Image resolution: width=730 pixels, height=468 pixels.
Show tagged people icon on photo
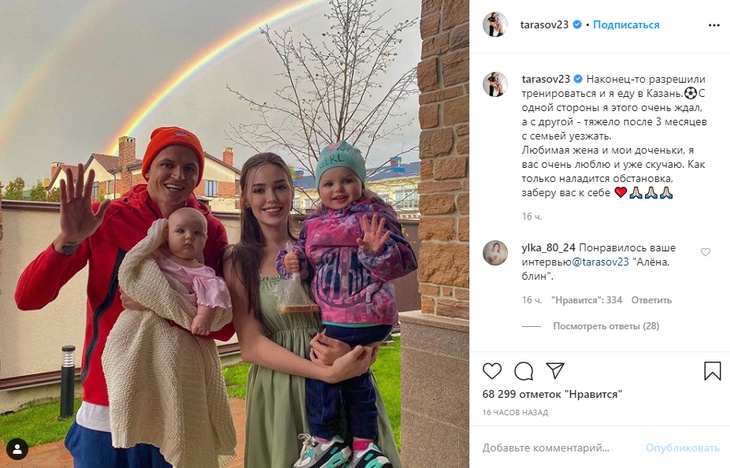coord(17,449)
